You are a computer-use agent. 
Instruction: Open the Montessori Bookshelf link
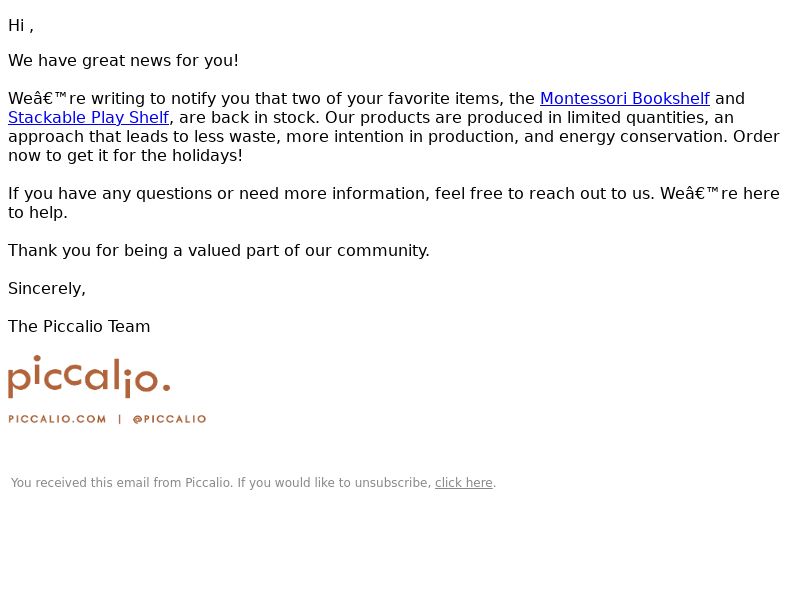pyautogui.click(x=624, y=98)
